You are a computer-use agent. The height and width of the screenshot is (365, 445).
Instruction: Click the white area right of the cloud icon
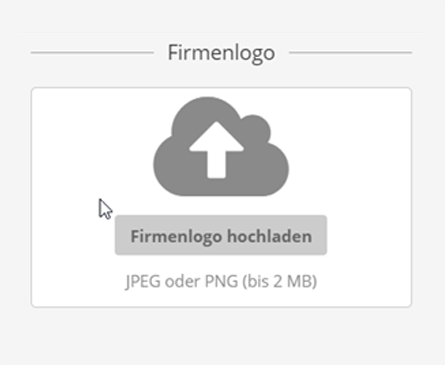(350, 147)
